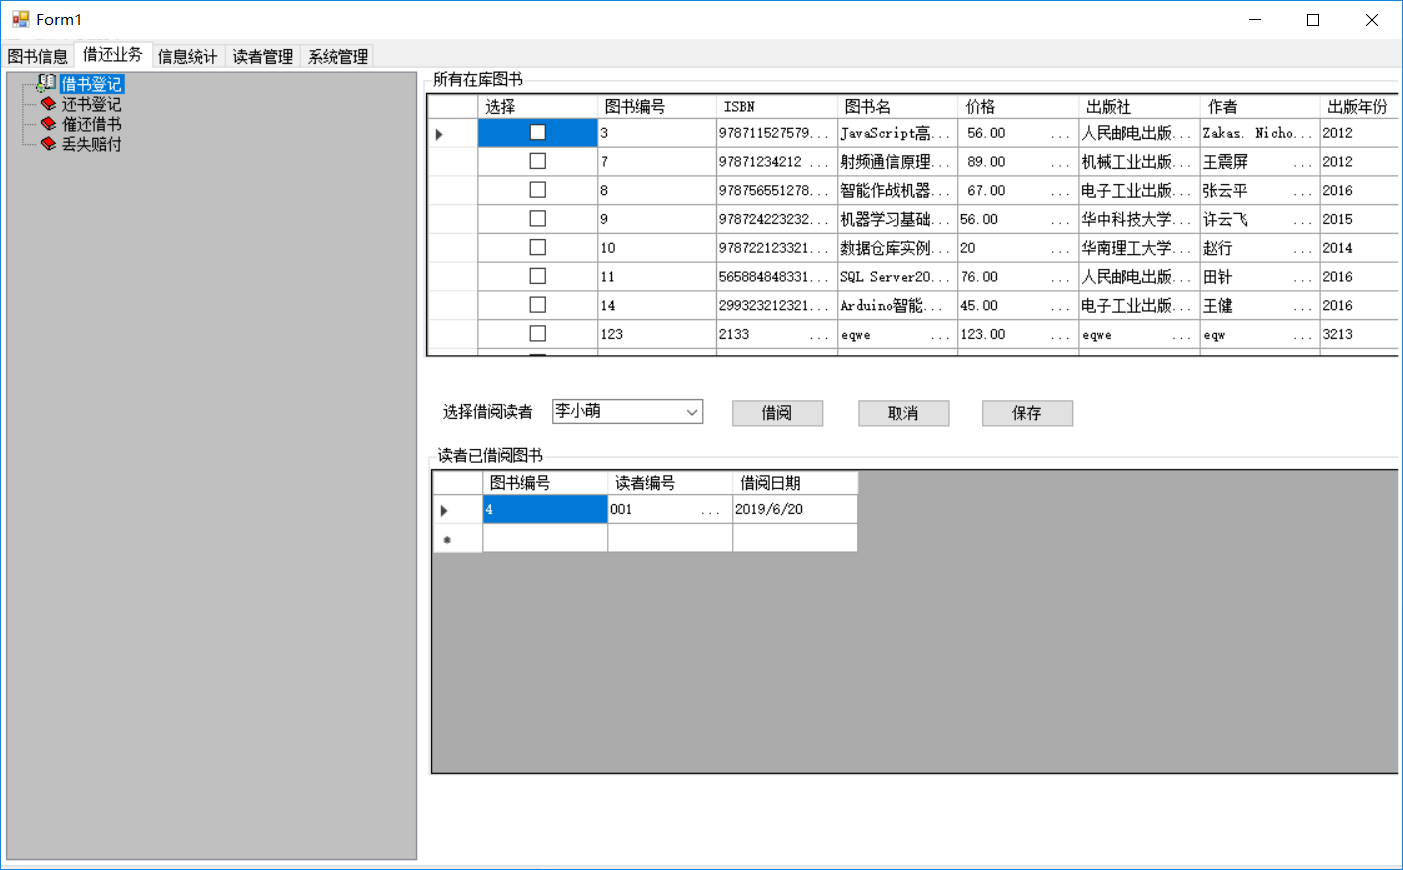Click the red book icon beside 丢失赔付

pyautogui.click(x=48, y=144)
